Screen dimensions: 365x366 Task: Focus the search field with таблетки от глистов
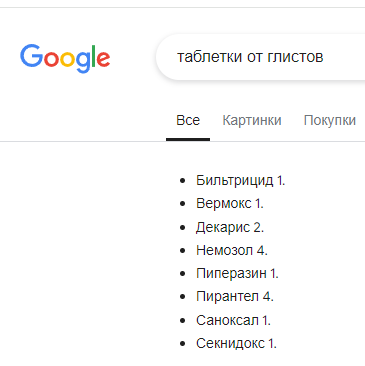(261, 57)
